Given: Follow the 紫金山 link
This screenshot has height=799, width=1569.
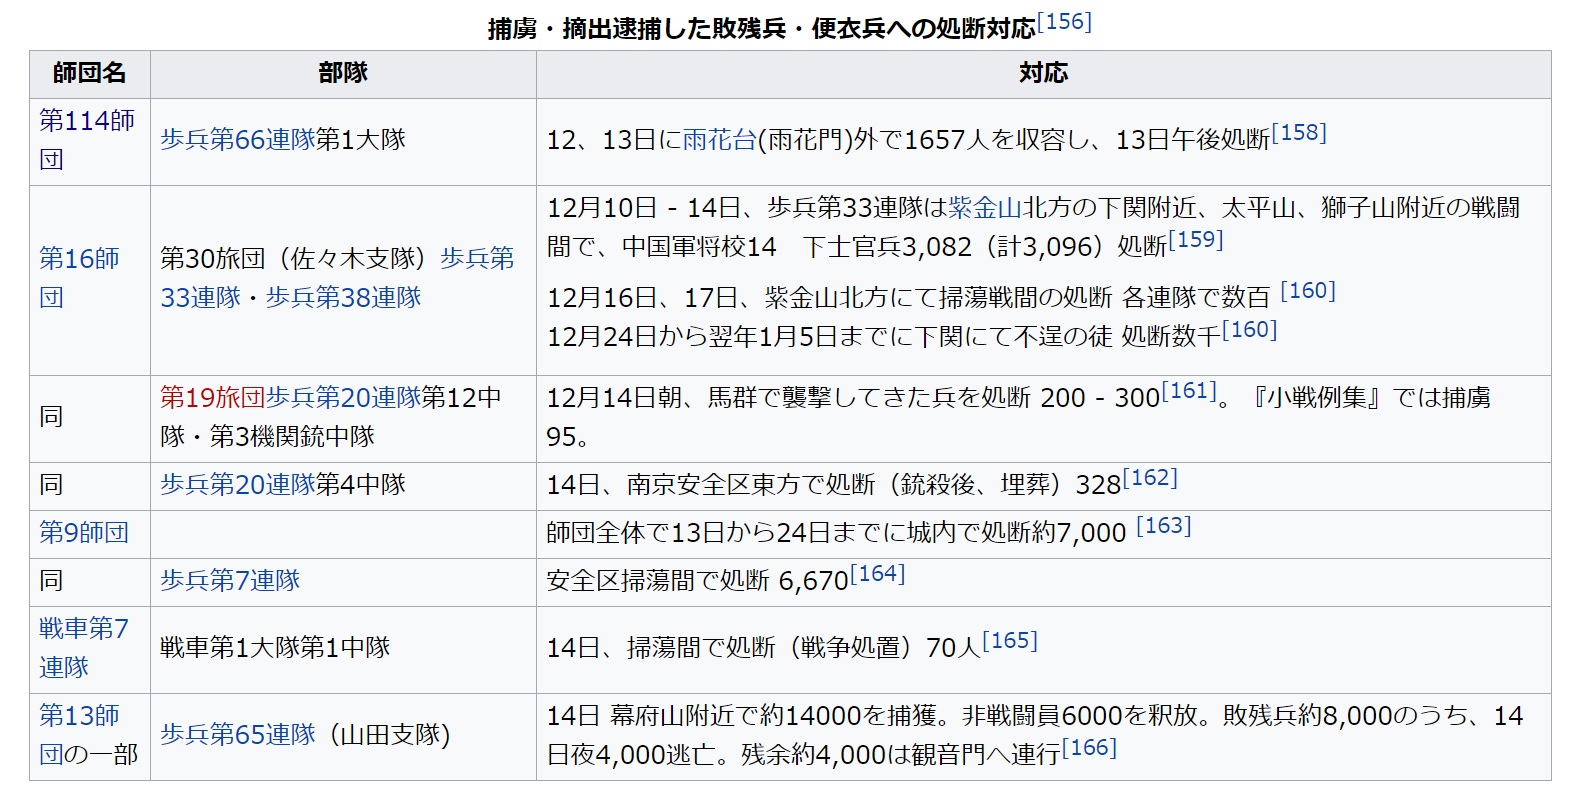Looking at the screenshot, I should coord(984,208).
